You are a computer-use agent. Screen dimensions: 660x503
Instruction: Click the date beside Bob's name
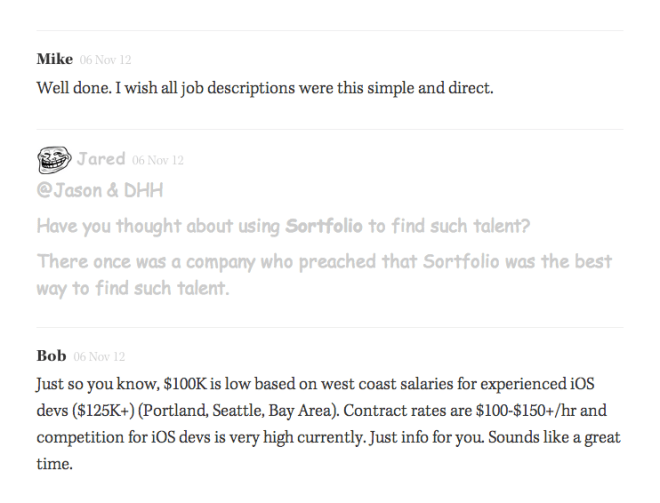[x=96, y=356]
